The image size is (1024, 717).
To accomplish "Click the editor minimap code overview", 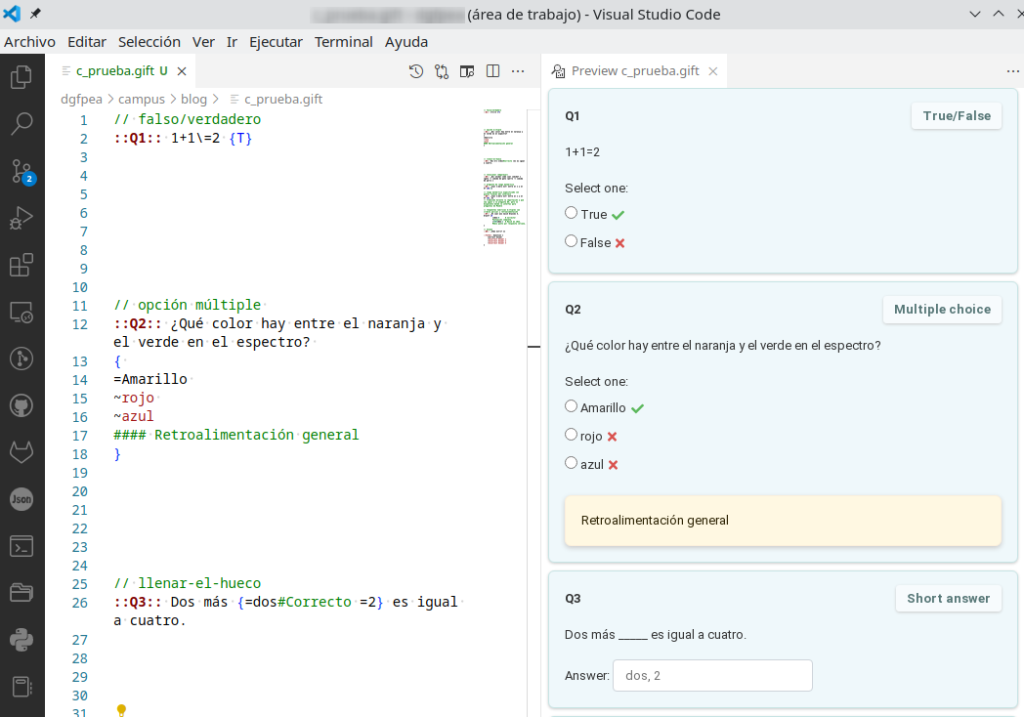I will (504, 177).
